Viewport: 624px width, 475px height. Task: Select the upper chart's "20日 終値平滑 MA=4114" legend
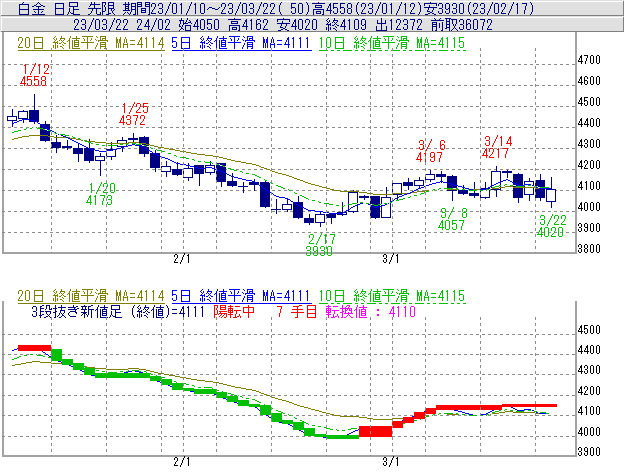pyautogui.click(x=91, y=43)
